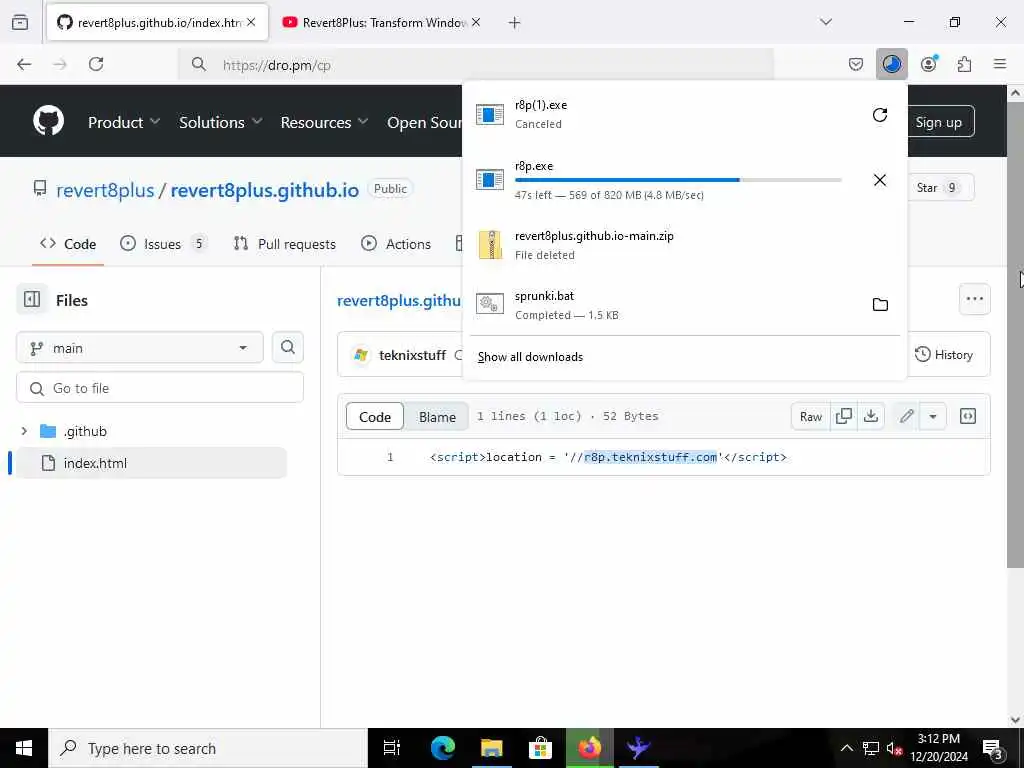
Task: Open the revert8plus.github.io repository link
Action: coord(264,190)
